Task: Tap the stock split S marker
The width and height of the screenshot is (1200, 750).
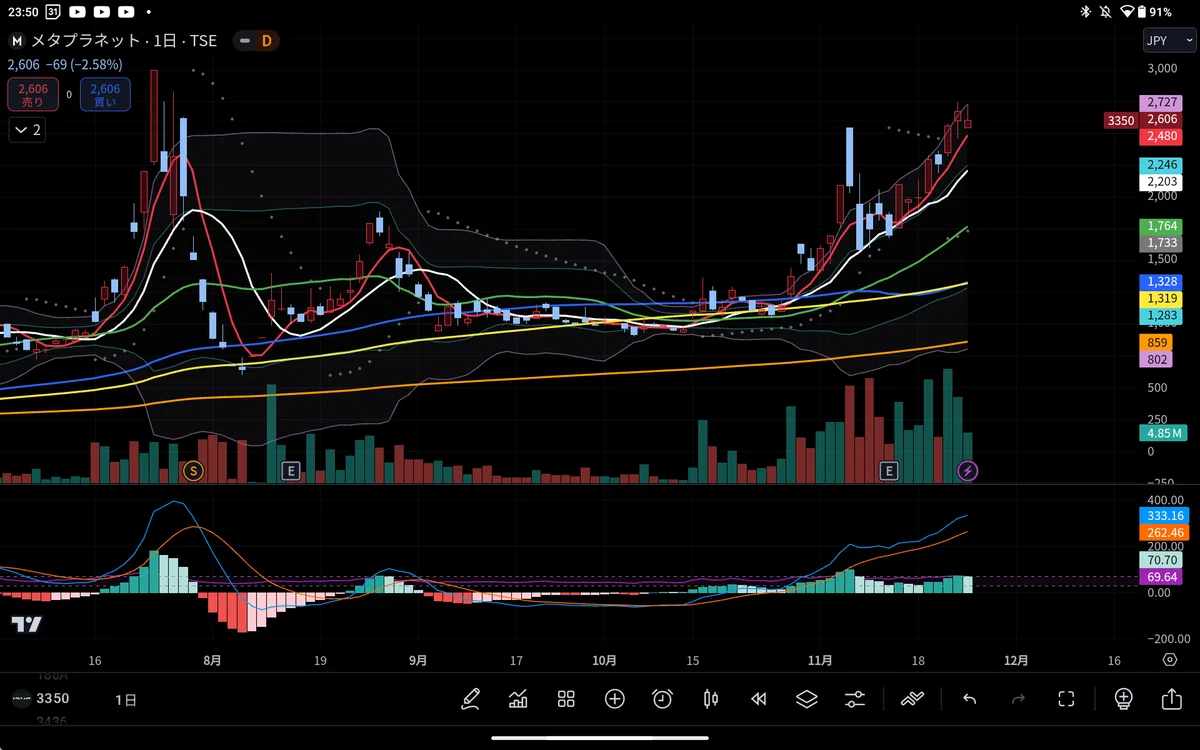Action: 193,470
